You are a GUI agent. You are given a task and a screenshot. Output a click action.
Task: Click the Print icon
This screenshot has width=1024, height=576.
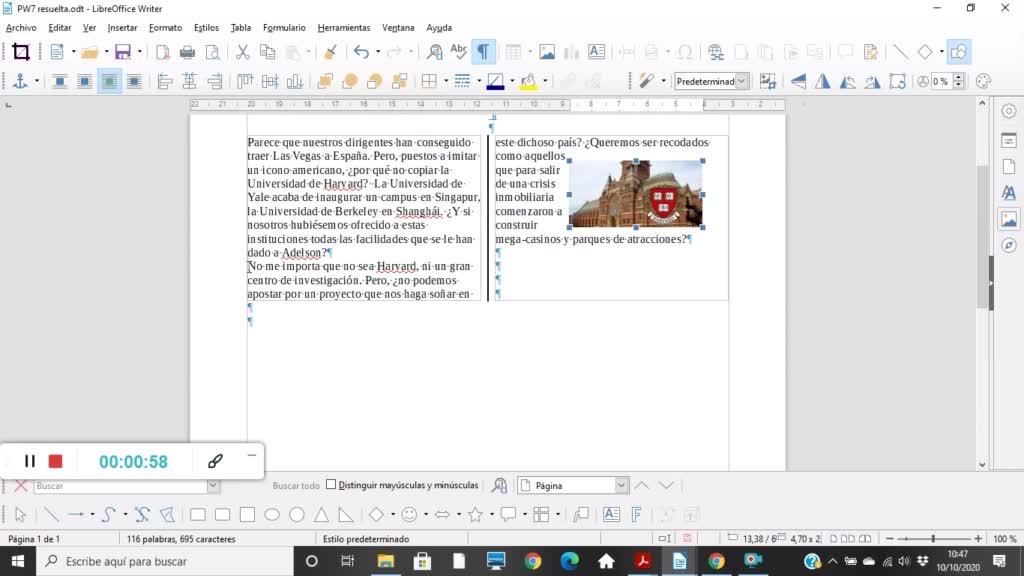click(x=187, y=52)
